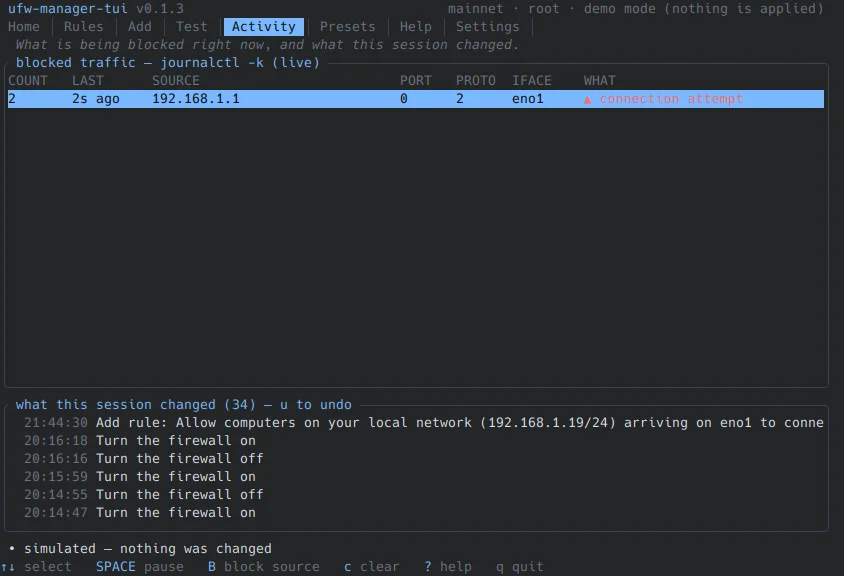Click the c clear shortcut
The width and height of the screenshot is (844, 576).
coord(371,567)
